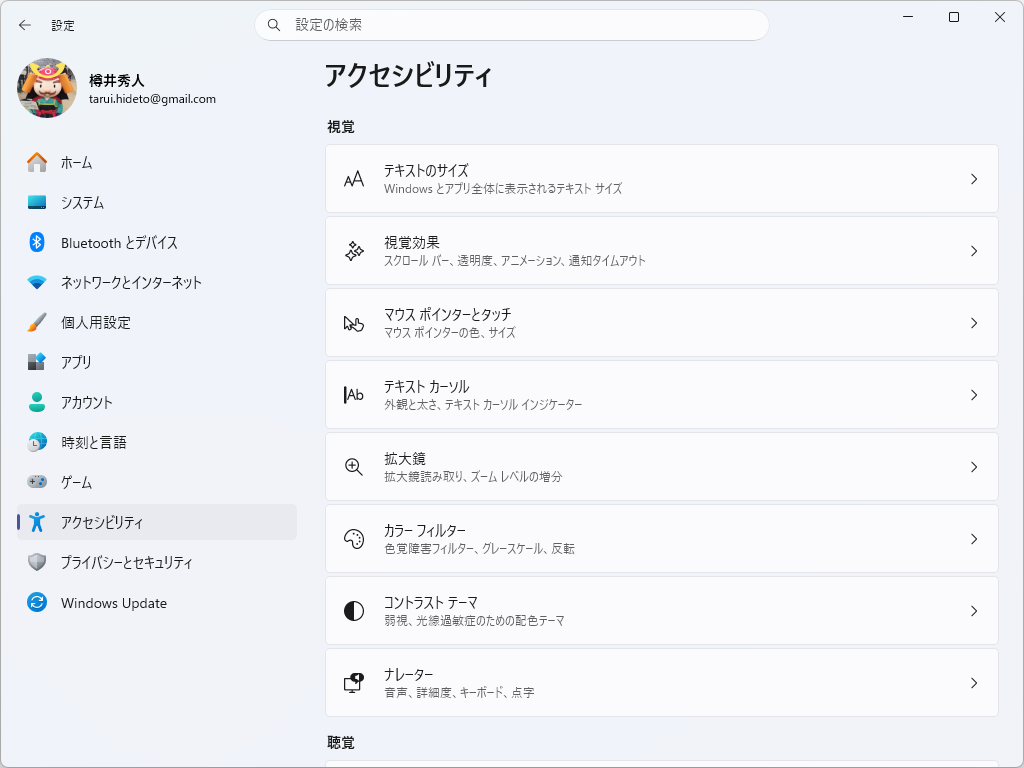Open 拡大鏡 via its right chevron
Image resolution: width=1024 pixels, height=768 pixels.
974,467
